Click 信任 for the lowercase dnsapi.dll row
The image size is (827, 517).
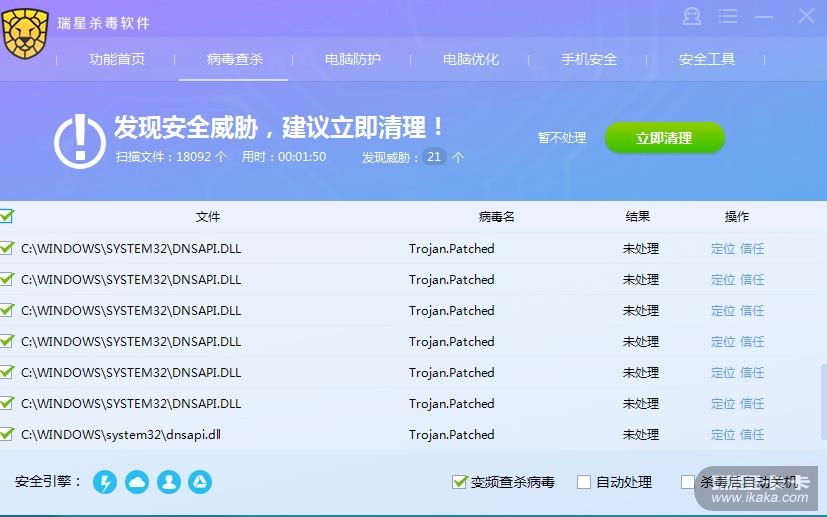click(752, 435)
